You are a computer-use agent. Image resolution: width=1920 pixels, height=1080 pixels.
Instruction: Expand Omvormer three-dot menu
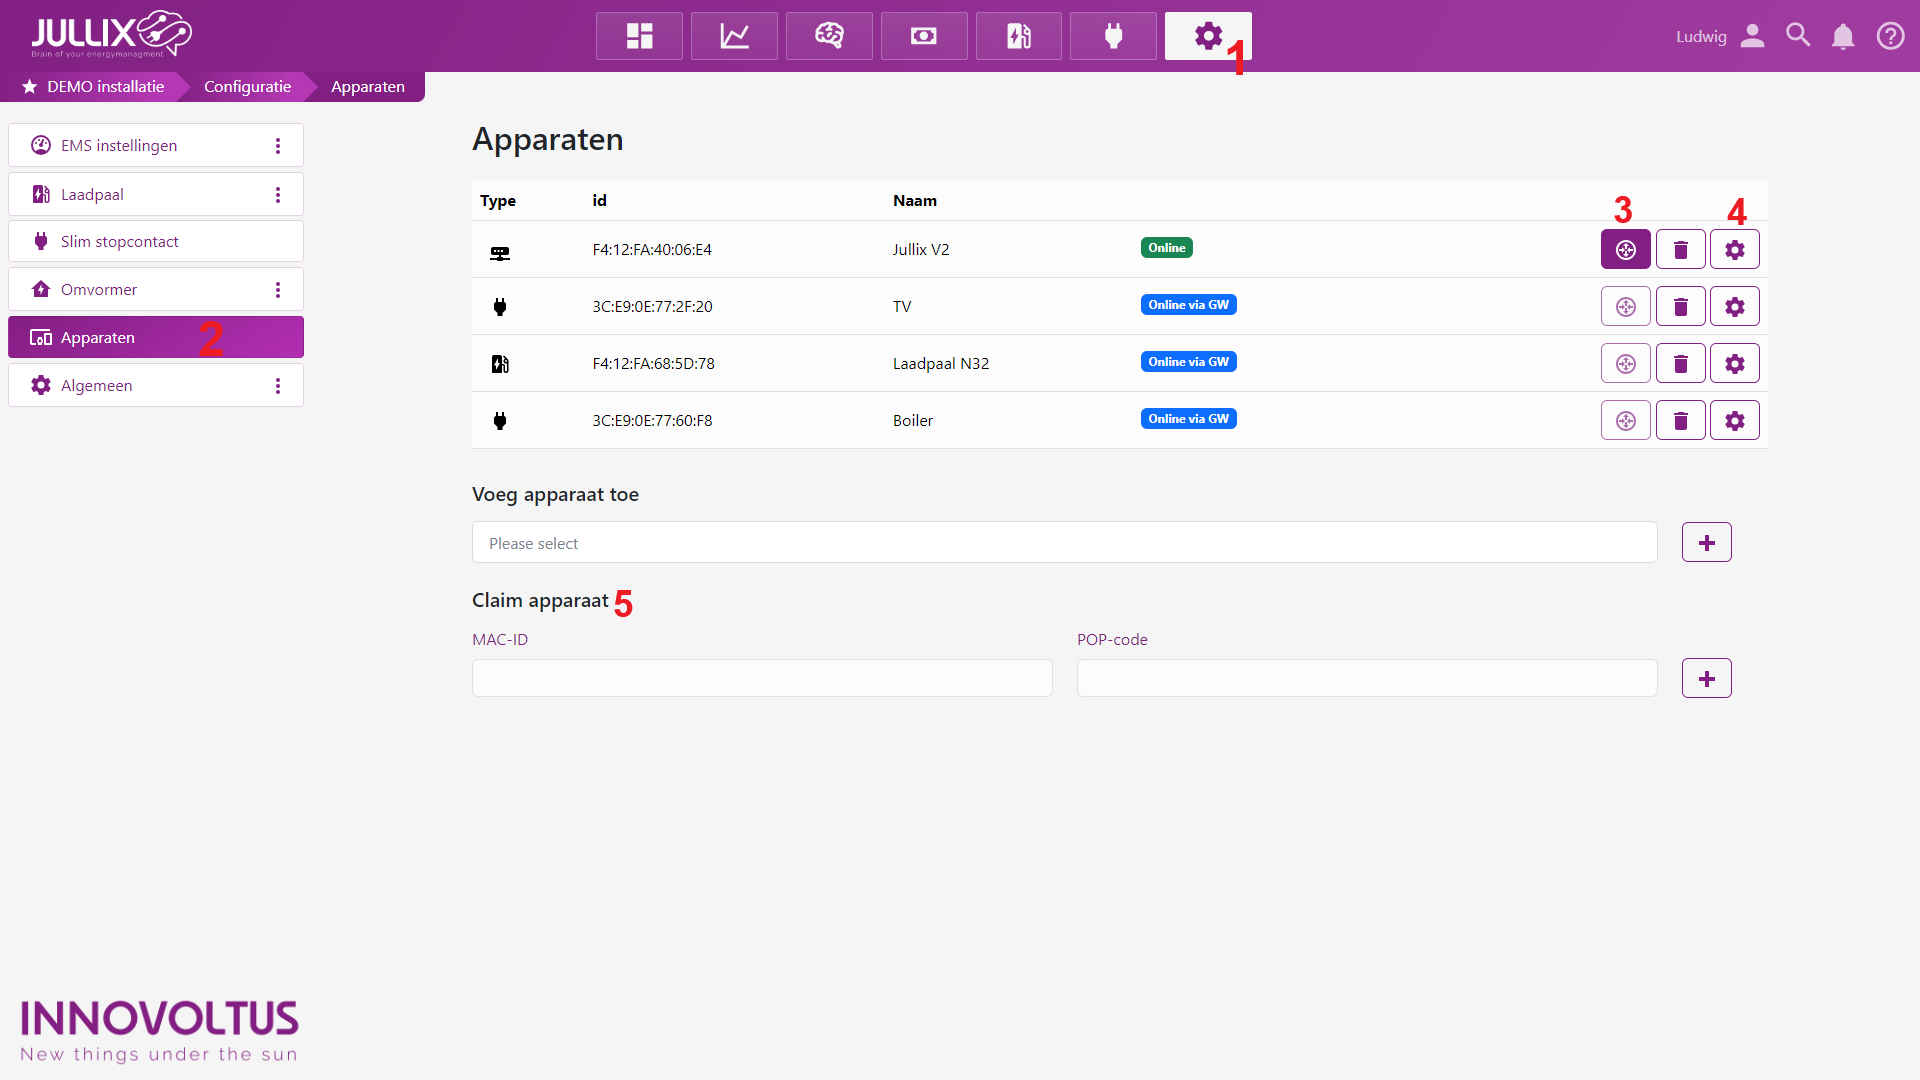coord(278,290)
